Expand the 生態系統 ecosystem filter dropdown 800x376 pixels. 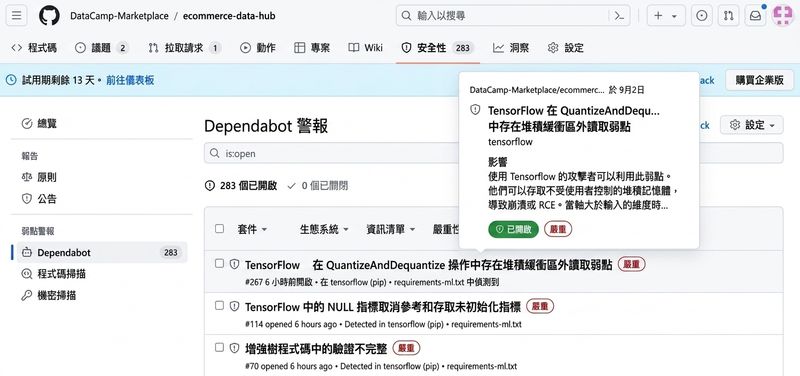pos(324,230)
